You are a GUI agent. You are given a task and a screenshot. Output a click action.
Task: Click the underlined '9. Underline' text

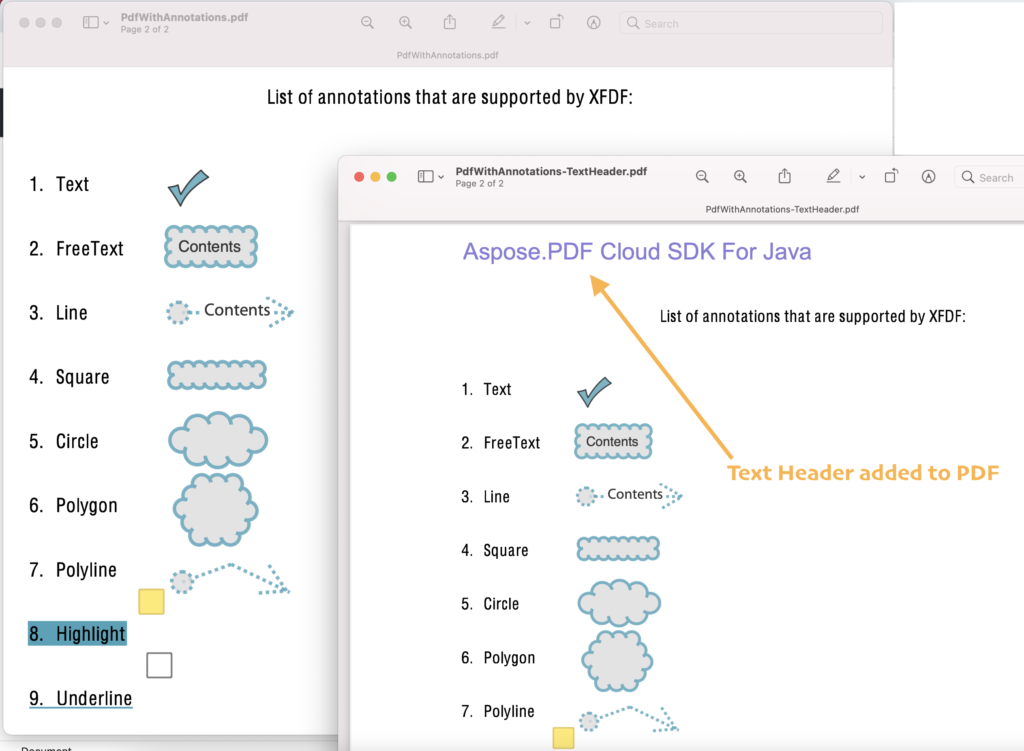point(81,698)
